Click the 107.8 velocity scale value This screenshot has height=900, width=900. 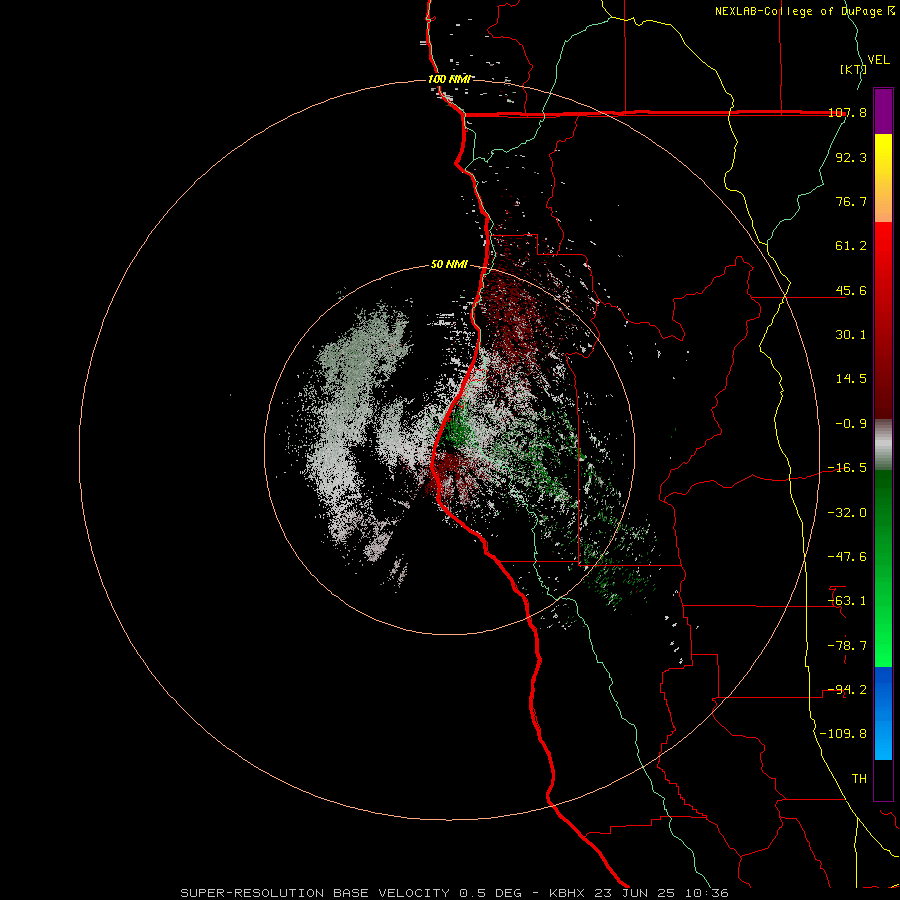[x=848, y=113]
